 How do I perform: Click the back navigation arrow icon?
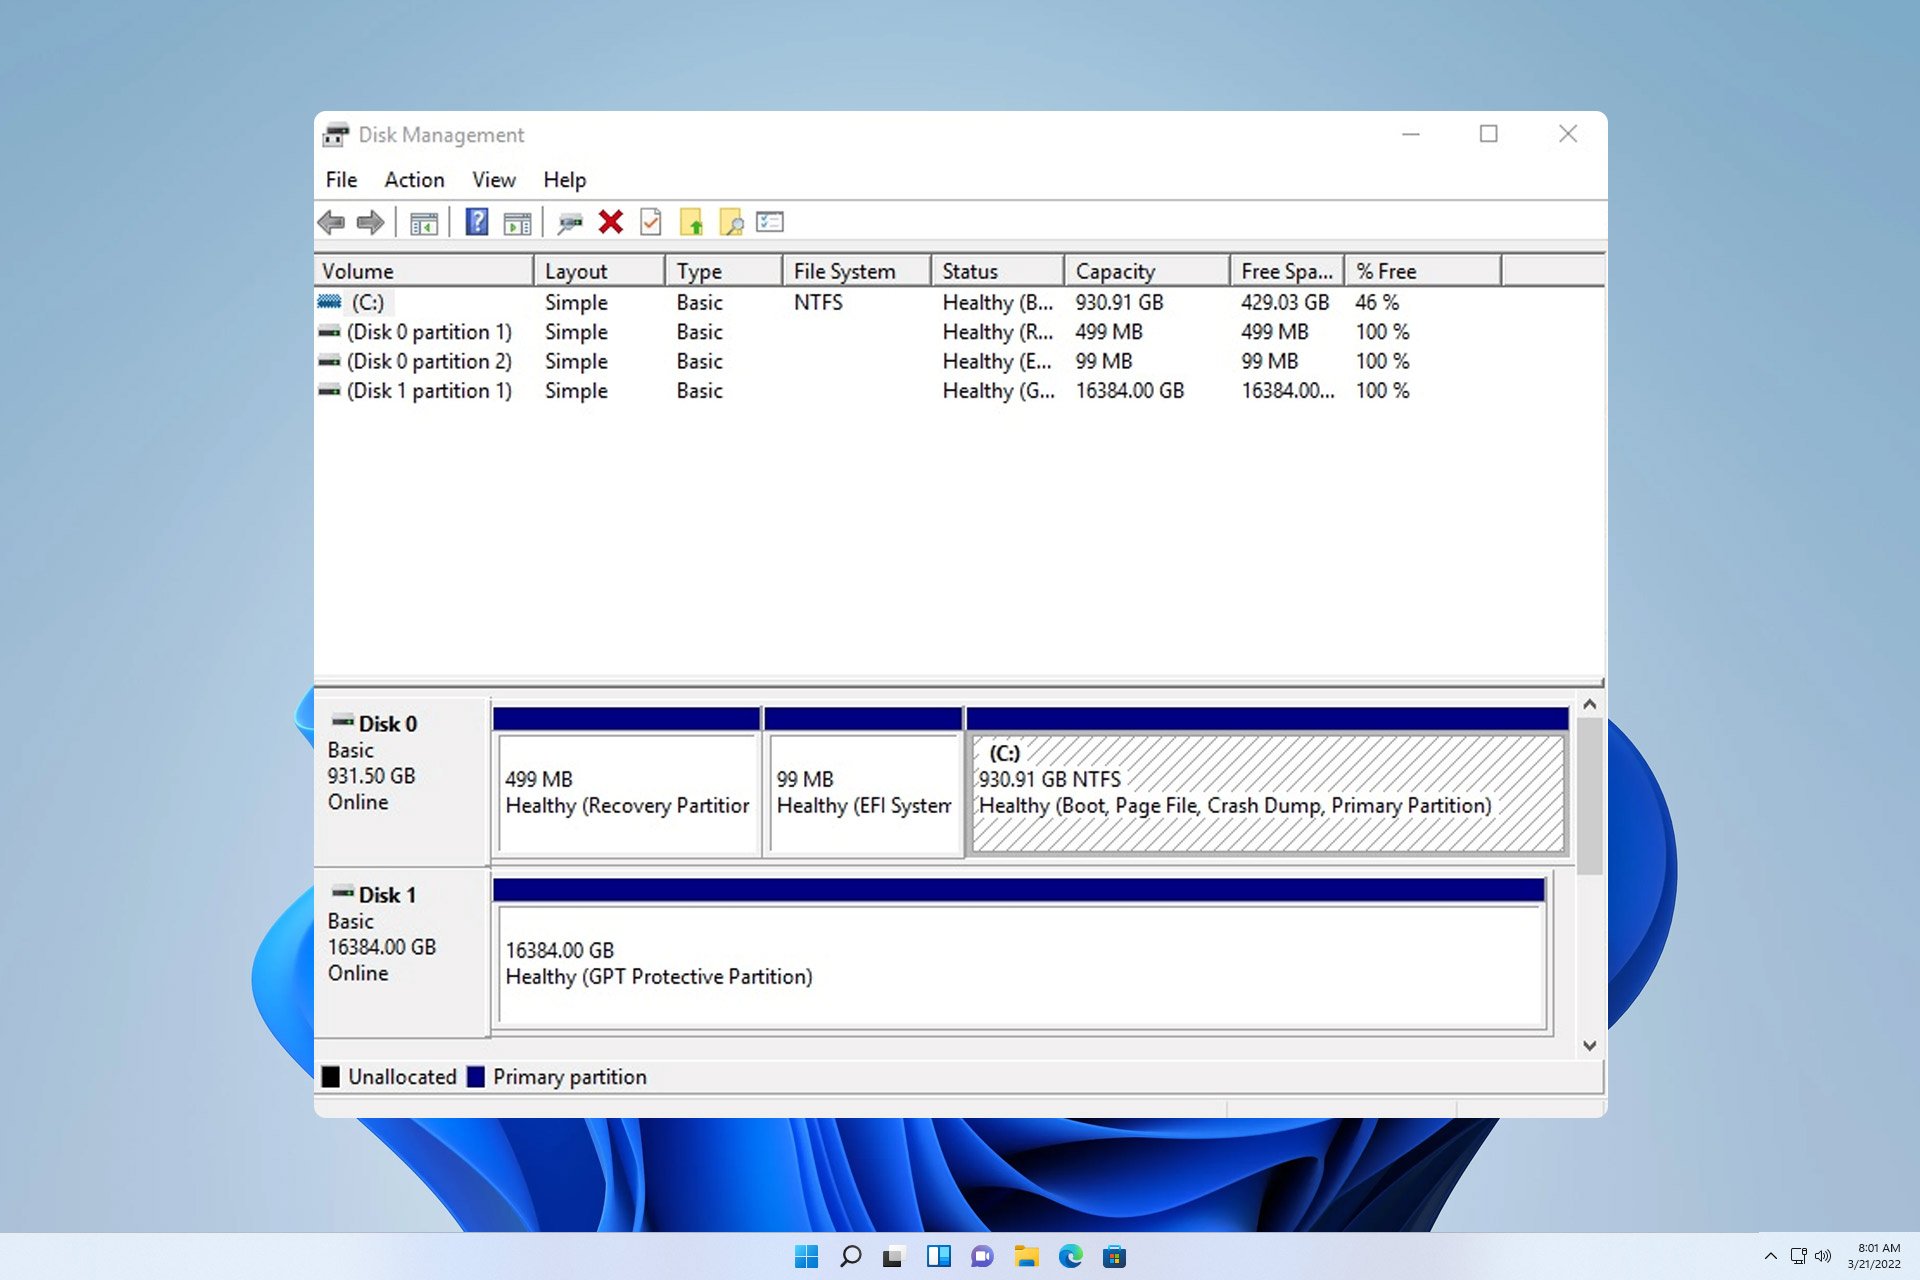pyautogui.click(x=329, y=221)
